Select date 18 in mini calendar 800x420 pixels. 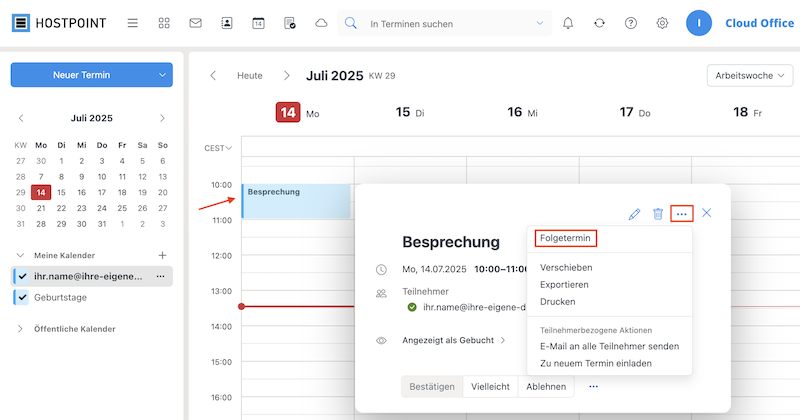pos(122,192)
